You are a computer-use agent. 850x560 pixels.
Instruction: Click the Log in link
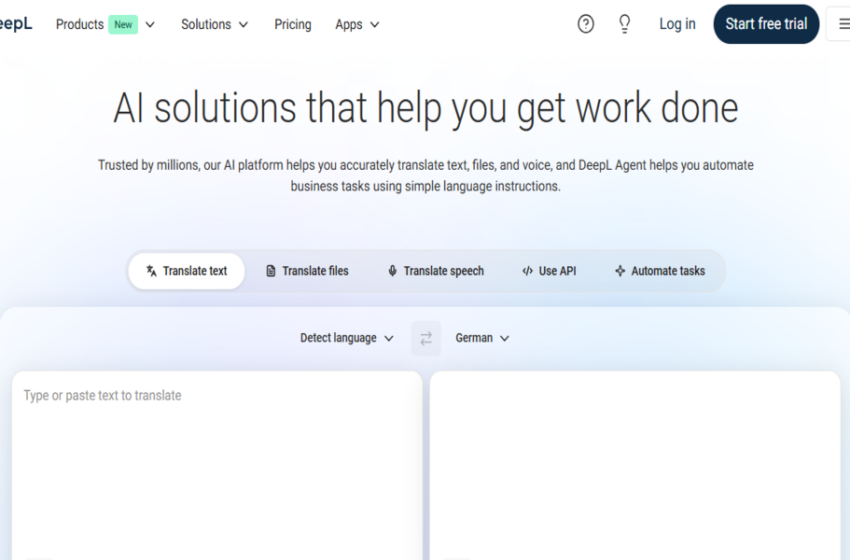(x=677, y=24)
